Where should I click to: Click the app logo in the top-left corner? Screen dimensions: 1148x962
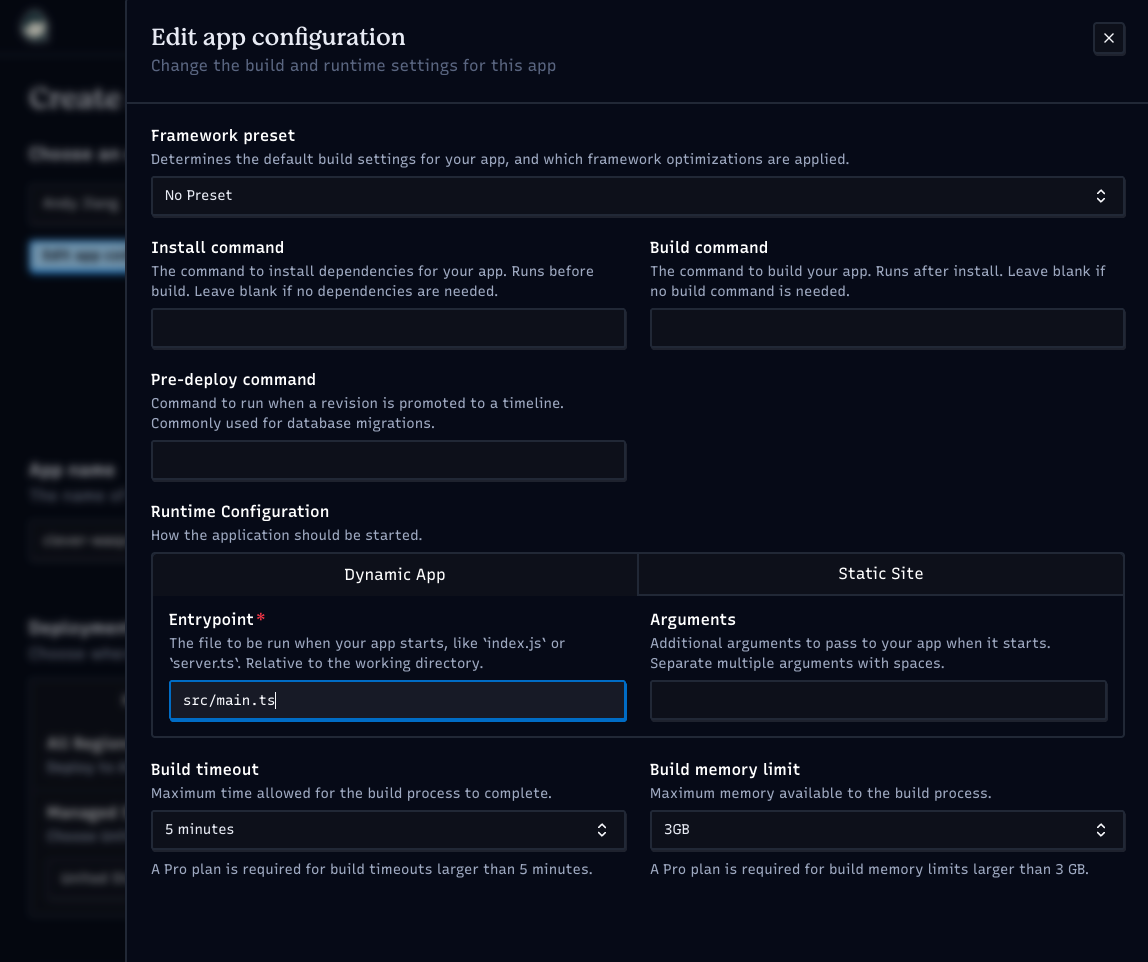tap(35, 26)
